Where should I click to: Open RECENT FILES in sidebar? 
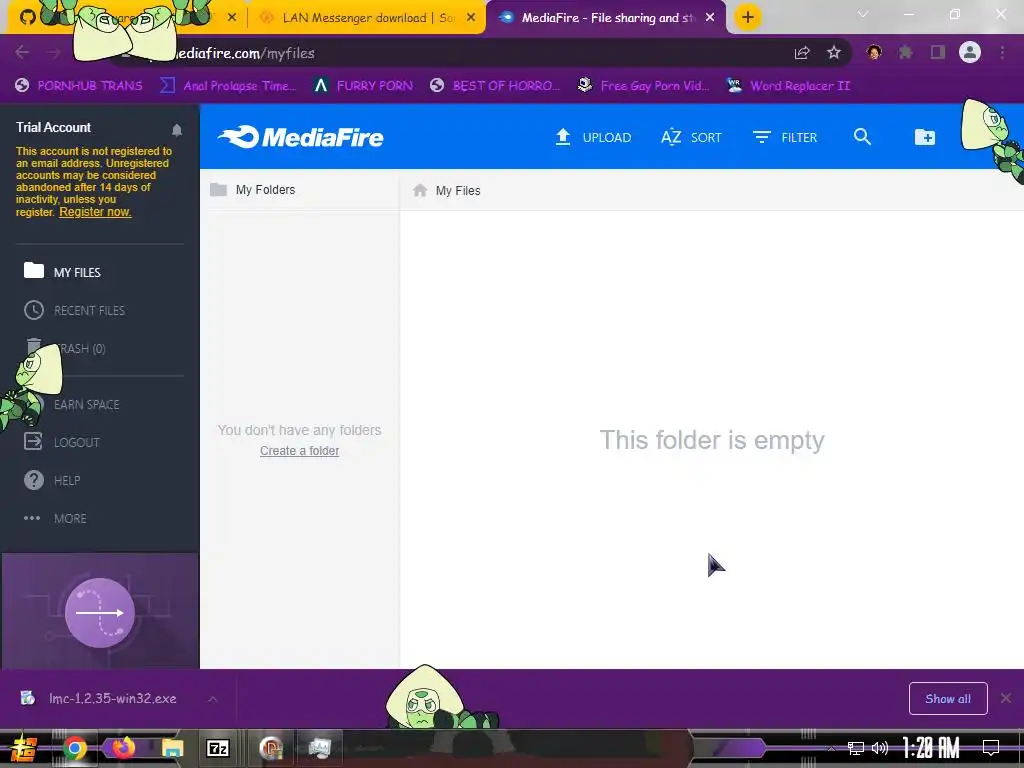tap(74, 310)
